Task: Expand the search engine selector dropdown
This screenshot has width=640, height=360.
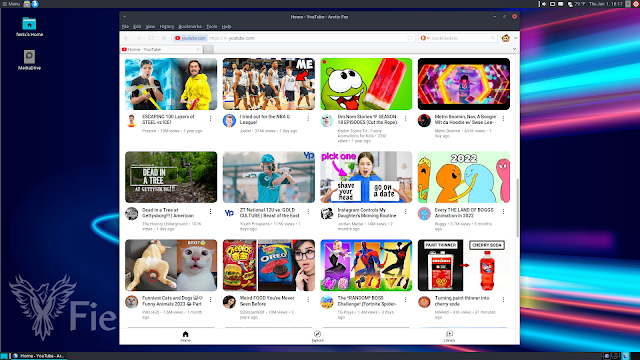Action: (425, 38)
